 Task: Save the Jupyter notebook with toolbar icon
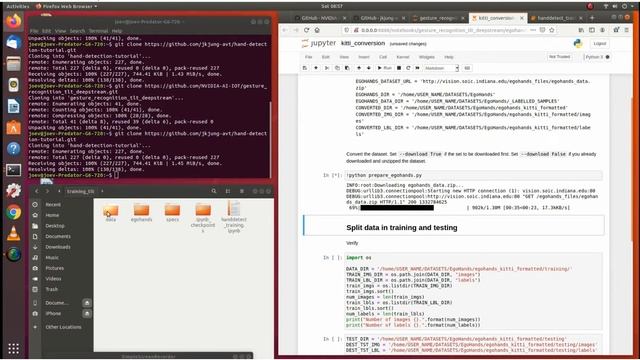pyautogui.click(x=304, y=68)
